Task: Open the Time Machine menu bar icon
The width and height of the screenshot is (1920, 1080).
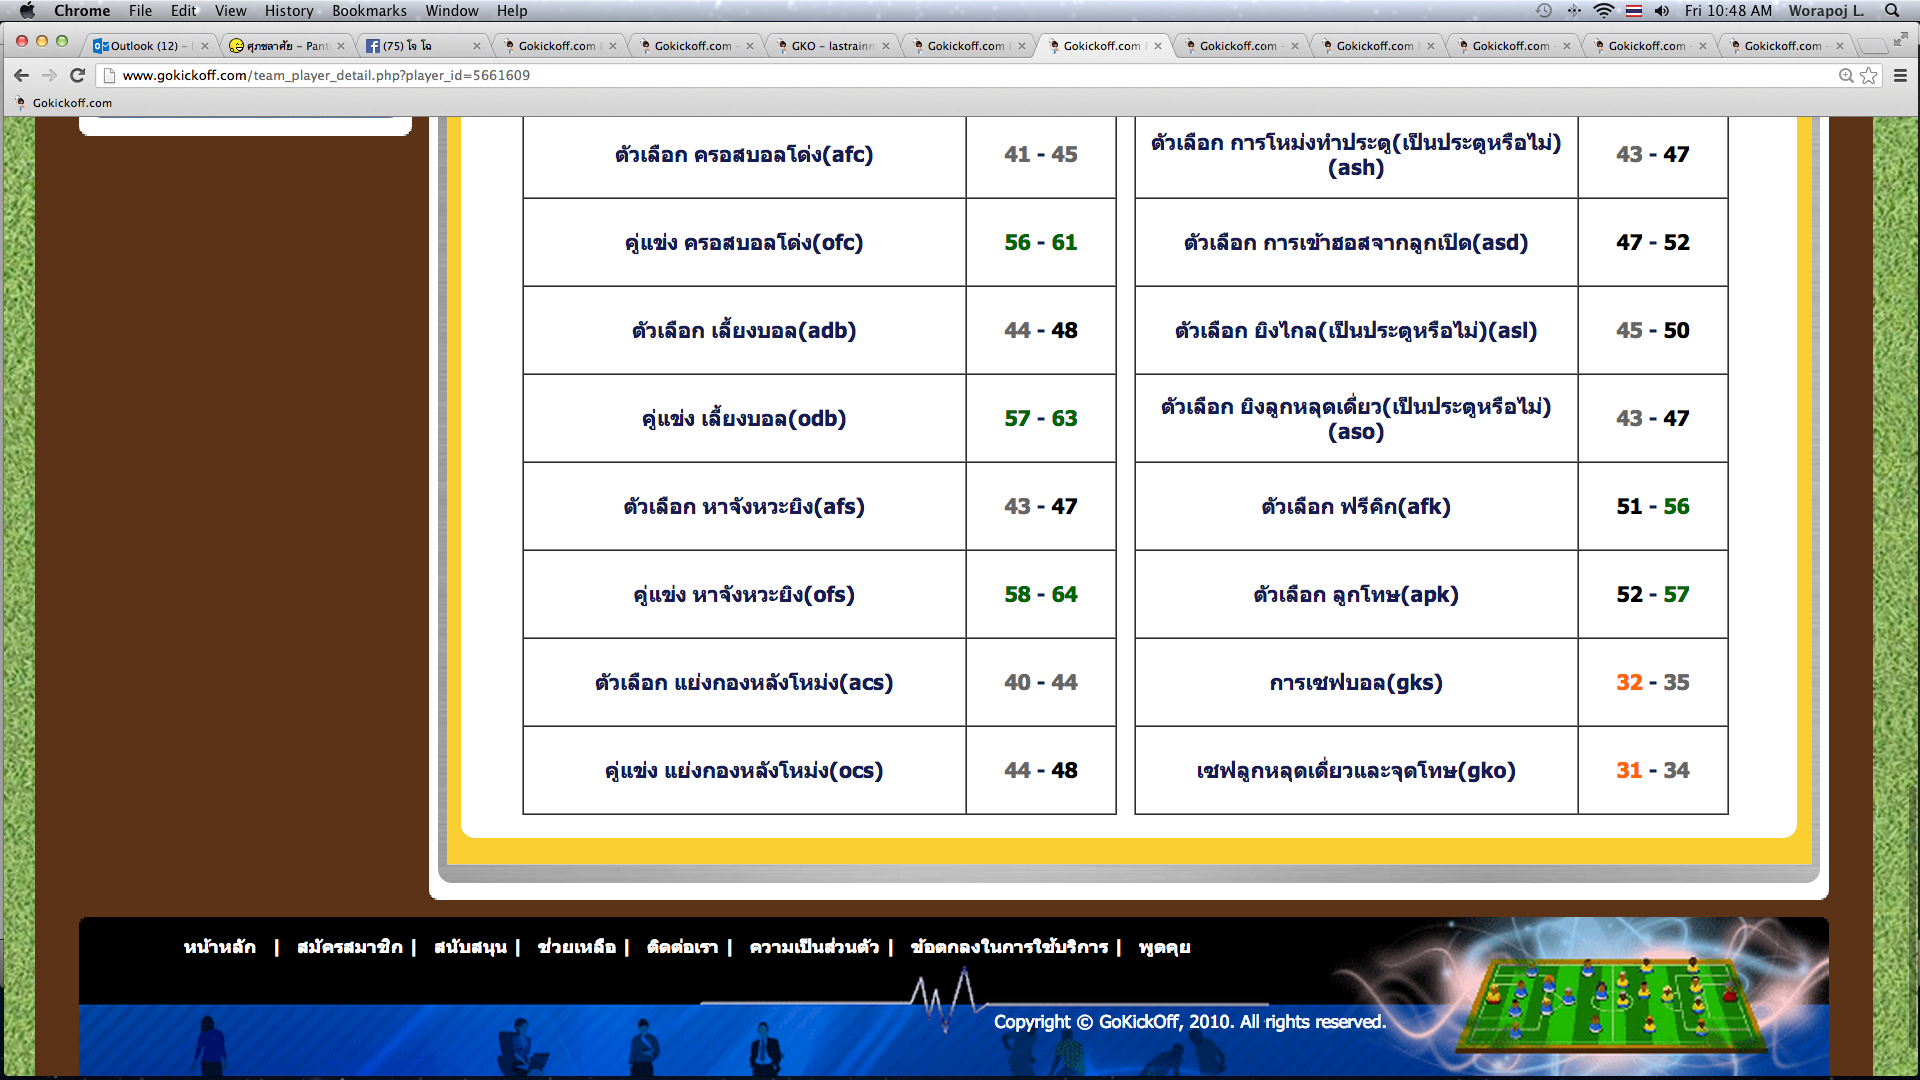Action: click(1544, 11)
